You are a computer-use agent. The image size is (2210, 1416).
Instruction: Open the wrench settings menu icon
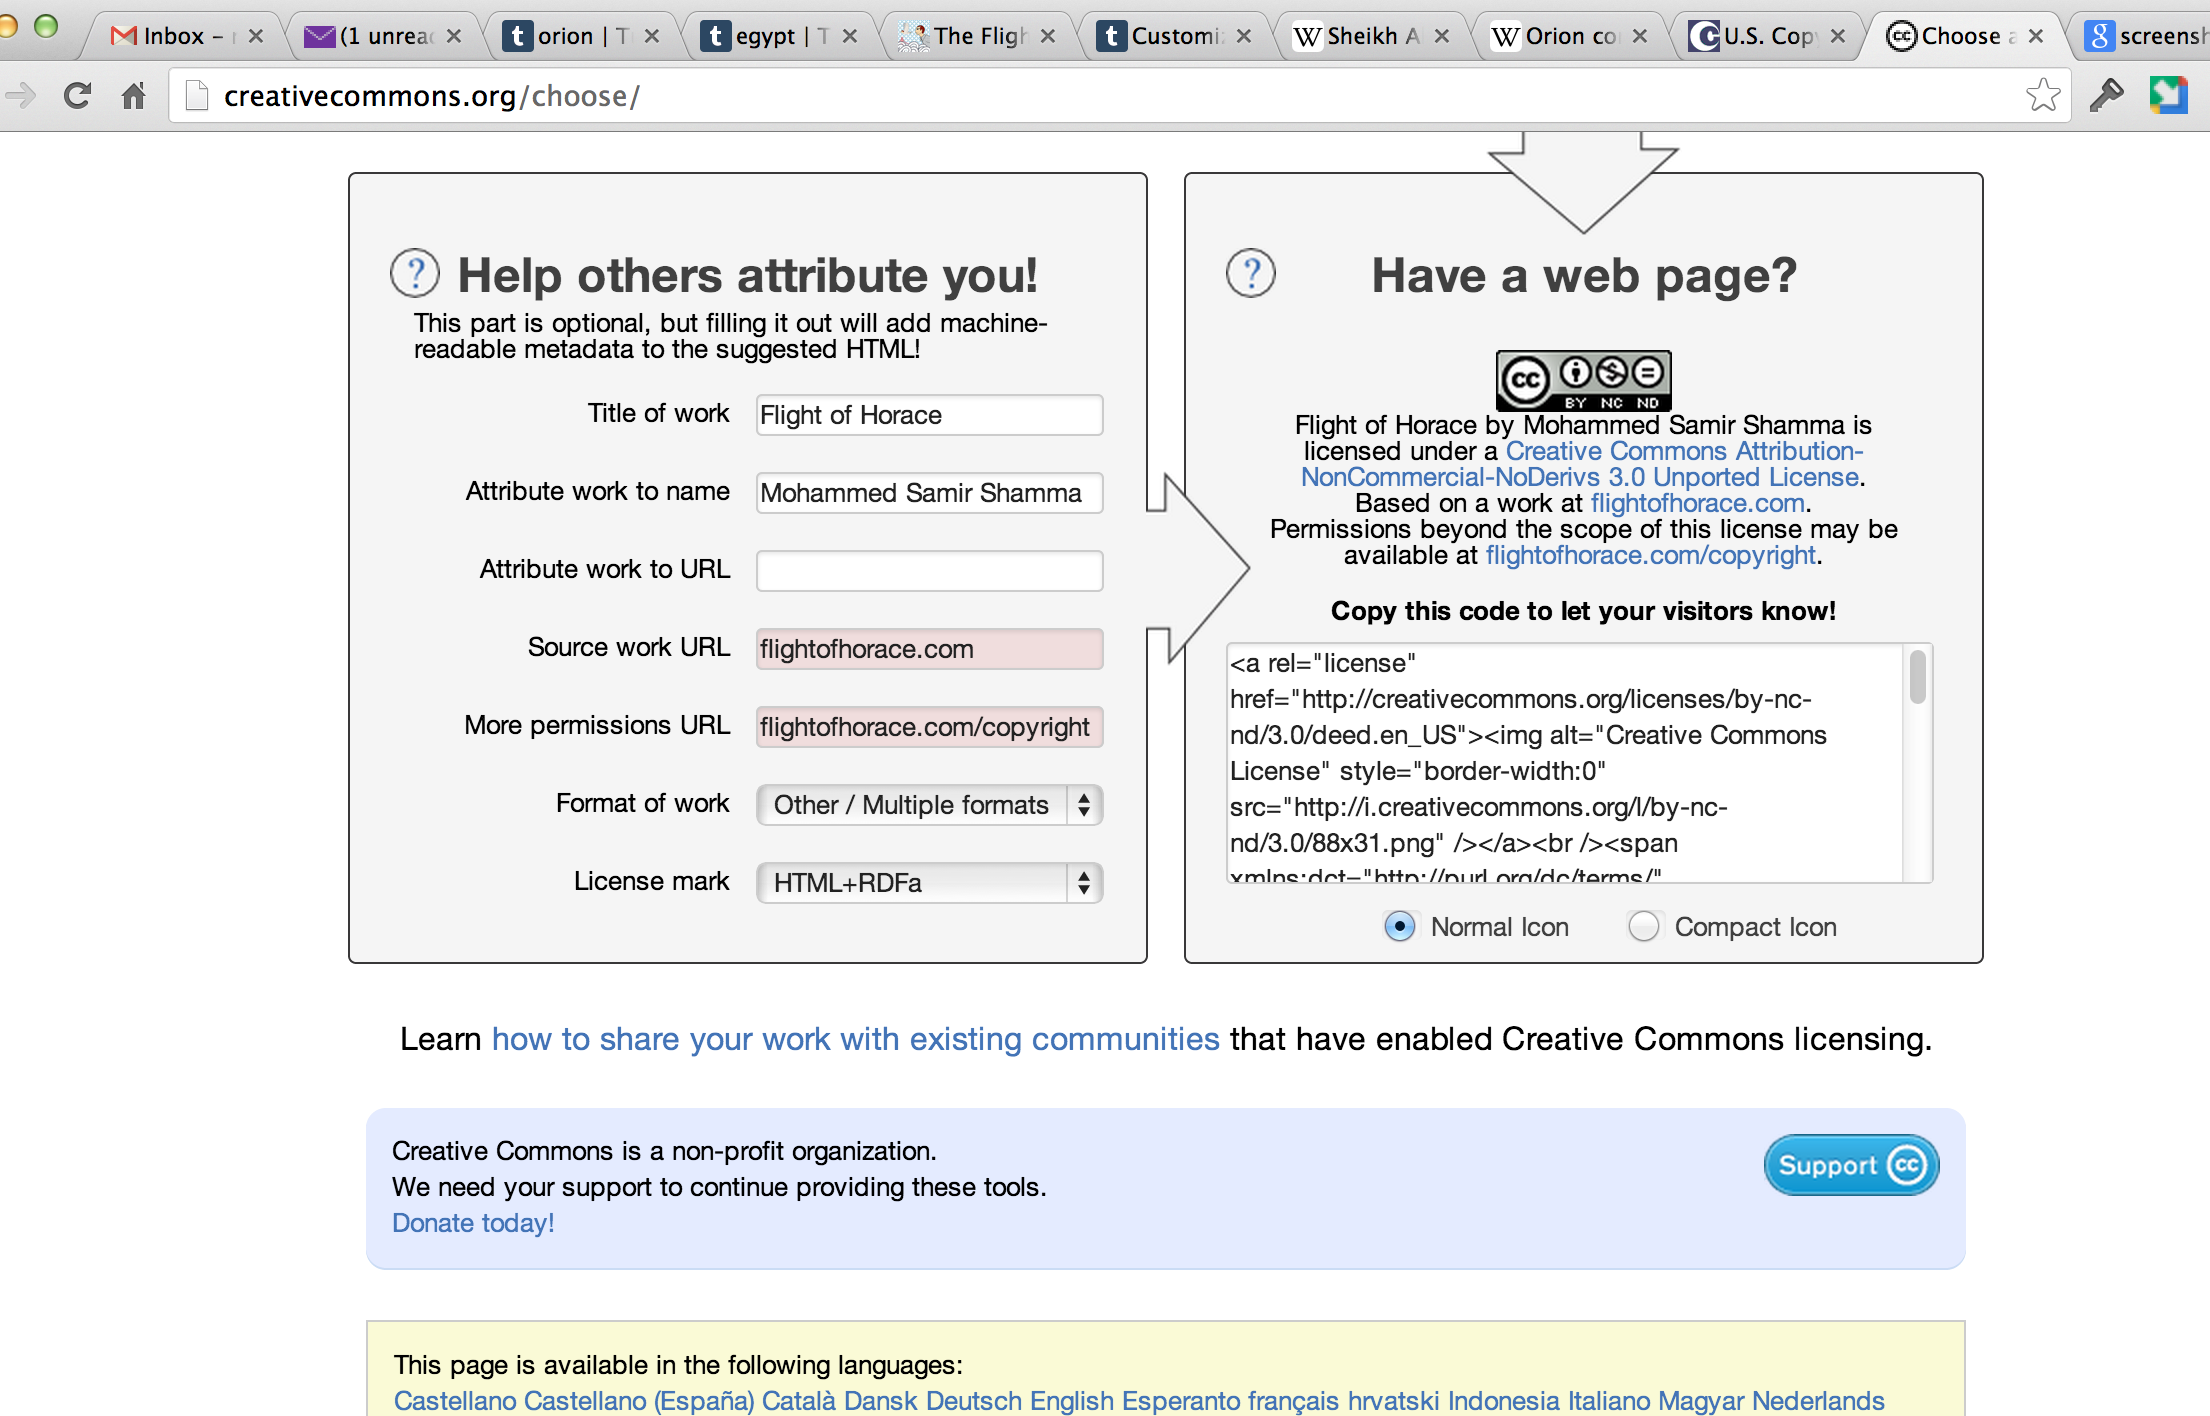[2106, 96]
